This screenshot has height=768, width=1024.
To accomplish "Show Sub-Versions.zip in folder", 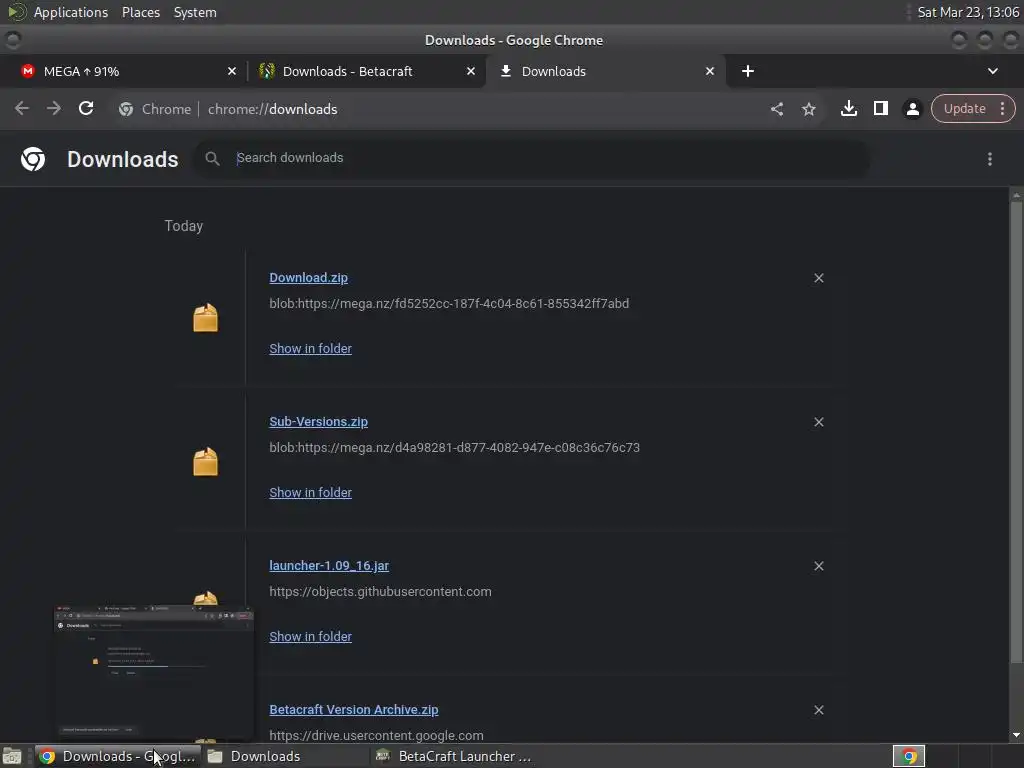I will coord(310,492).
